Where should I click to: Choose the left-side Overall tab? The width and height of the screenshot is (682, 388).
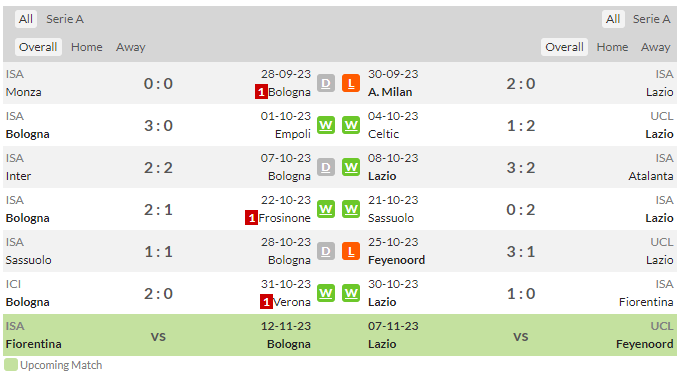38,47
